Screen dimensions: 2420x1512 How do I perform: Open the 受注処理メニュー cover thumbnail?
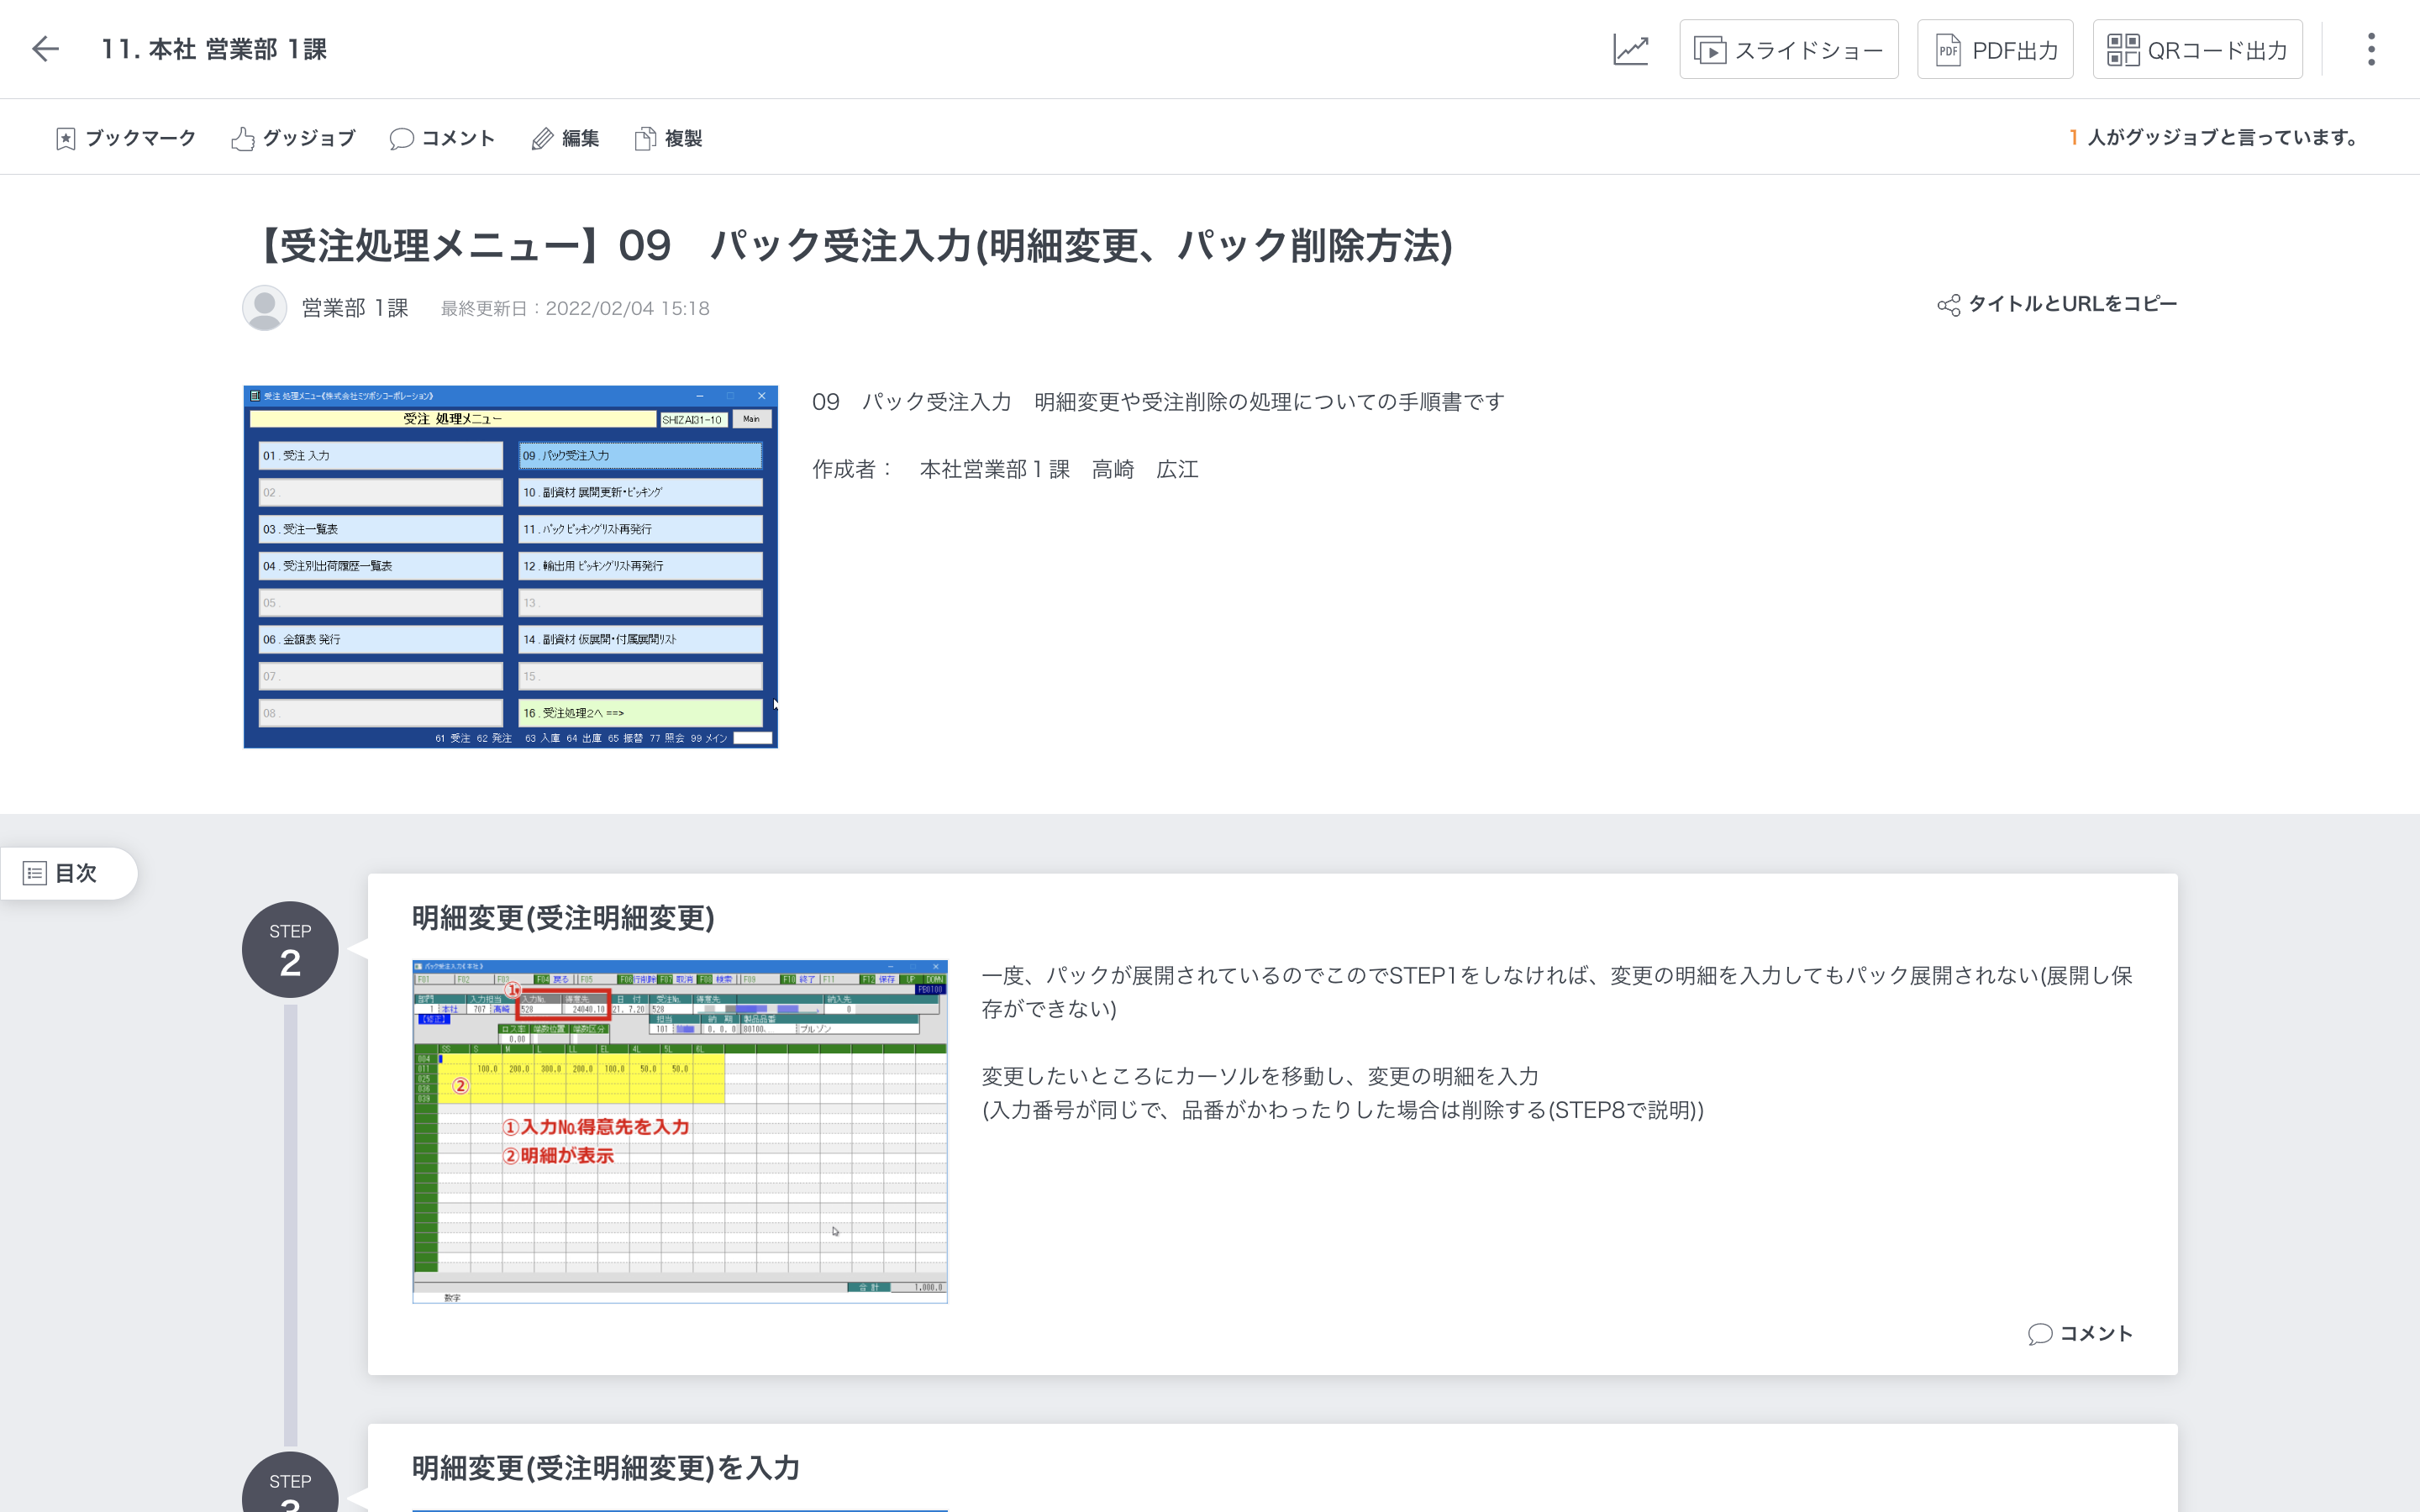(510, 566)
